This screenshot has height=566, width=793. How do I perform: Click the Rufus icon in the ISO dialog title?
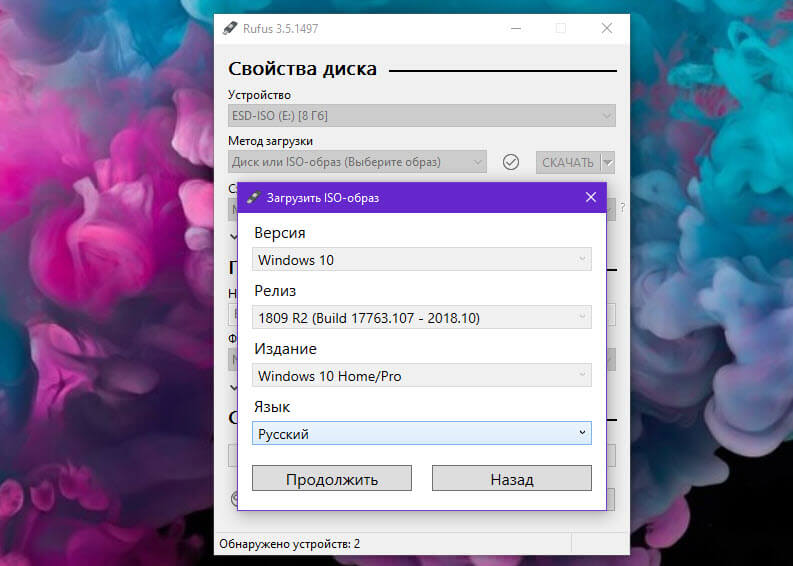coord(253,197)
